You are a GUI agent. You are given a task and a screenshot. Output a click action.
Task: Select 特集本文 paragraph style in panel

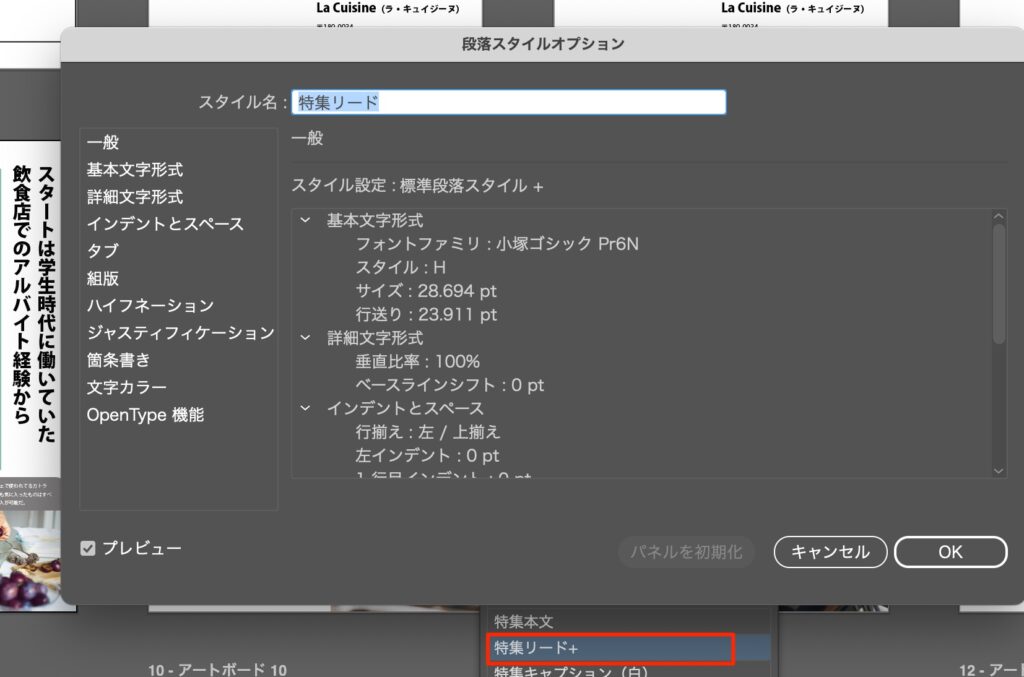524,622
